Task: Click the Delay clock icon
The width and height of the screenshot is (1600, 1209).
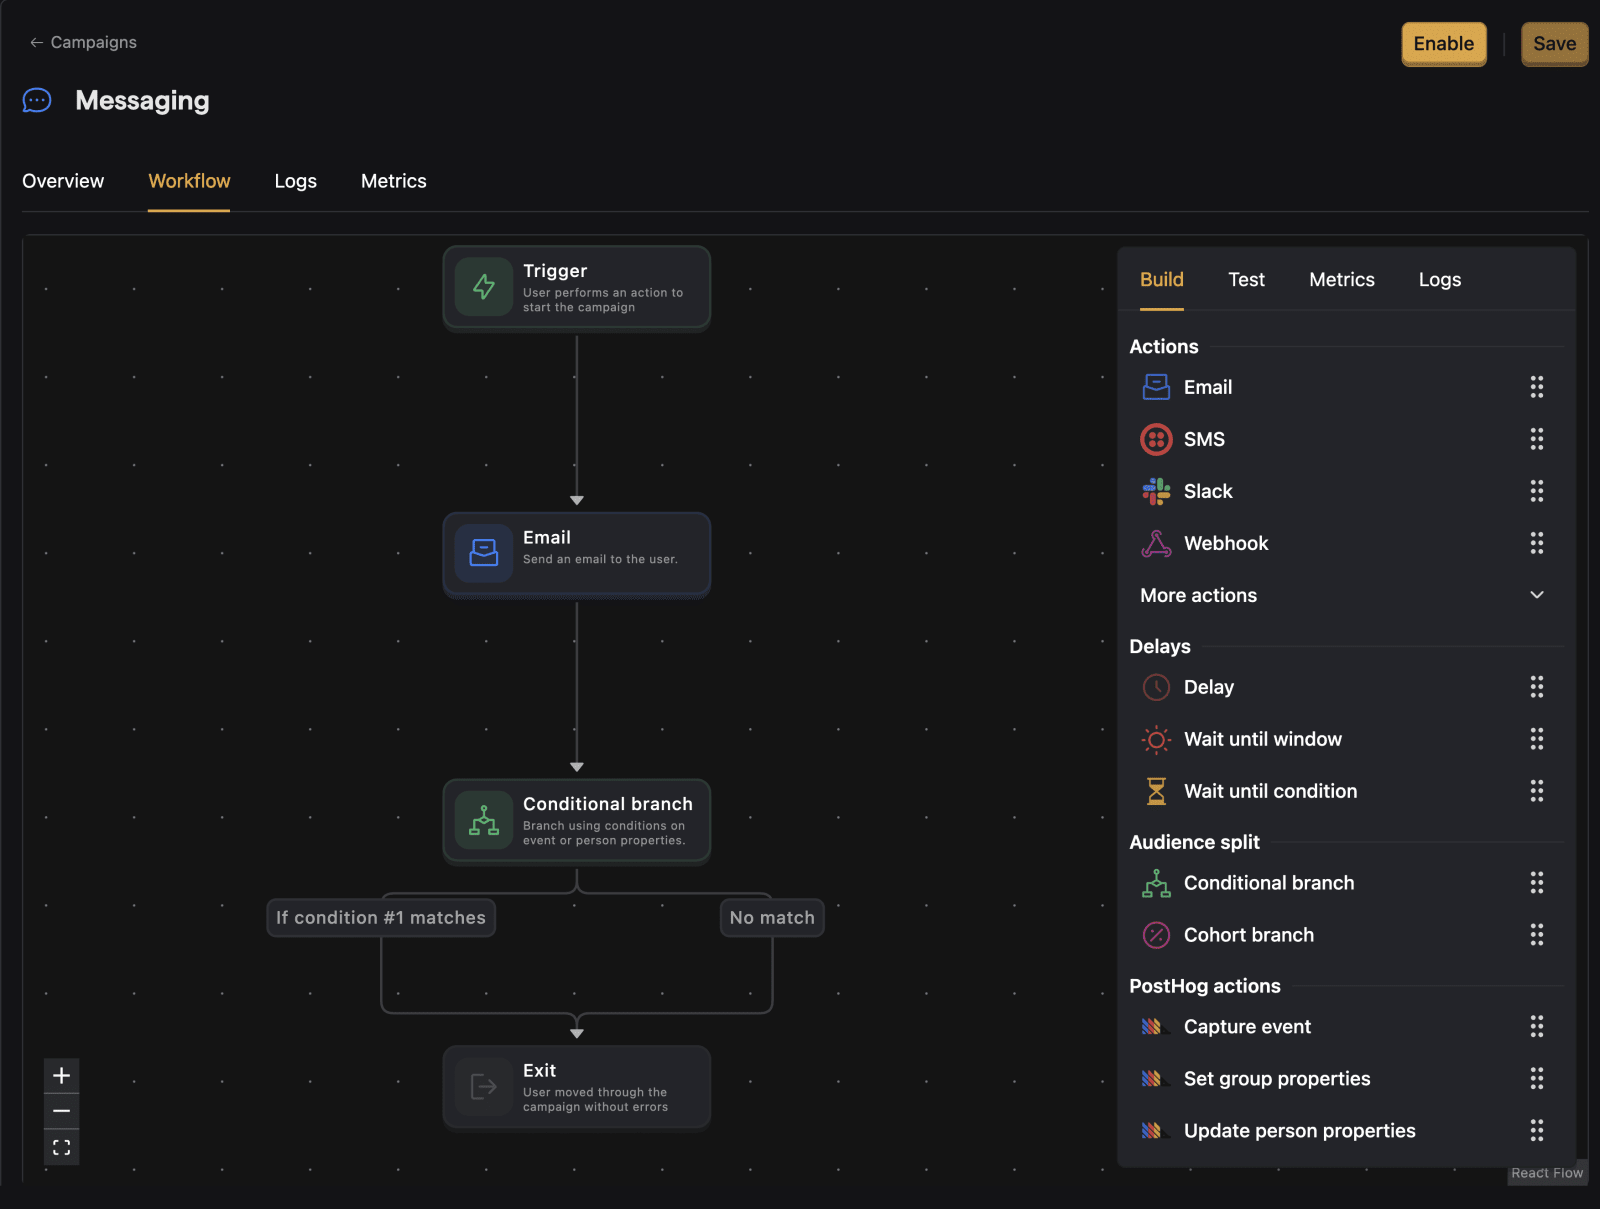Action: [x=1156, y=687]
